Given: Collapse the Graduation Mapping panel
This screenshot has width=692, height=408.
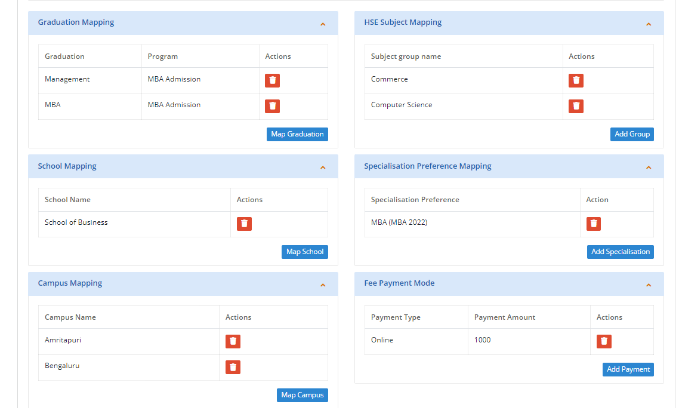Looking at the screenshot, I should 322,23.
